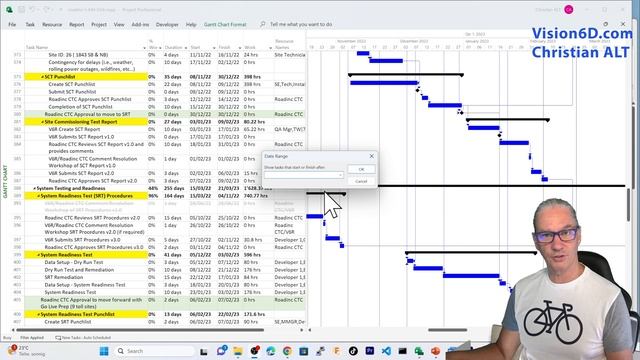Open the File menu
Viewport: 640px width, 360px height.
pos(12,24)
